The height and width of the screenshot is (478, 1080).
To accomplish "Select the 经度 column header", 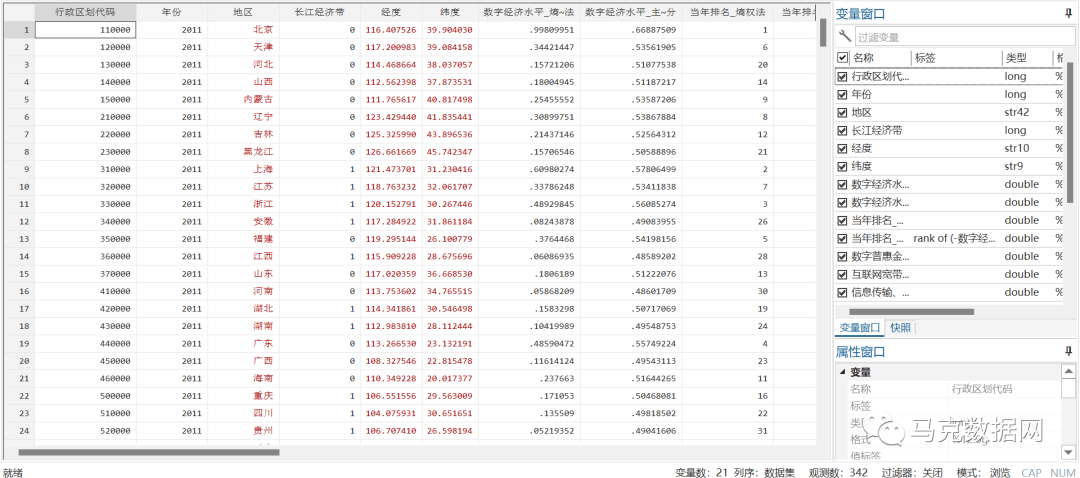I will 391,12.
